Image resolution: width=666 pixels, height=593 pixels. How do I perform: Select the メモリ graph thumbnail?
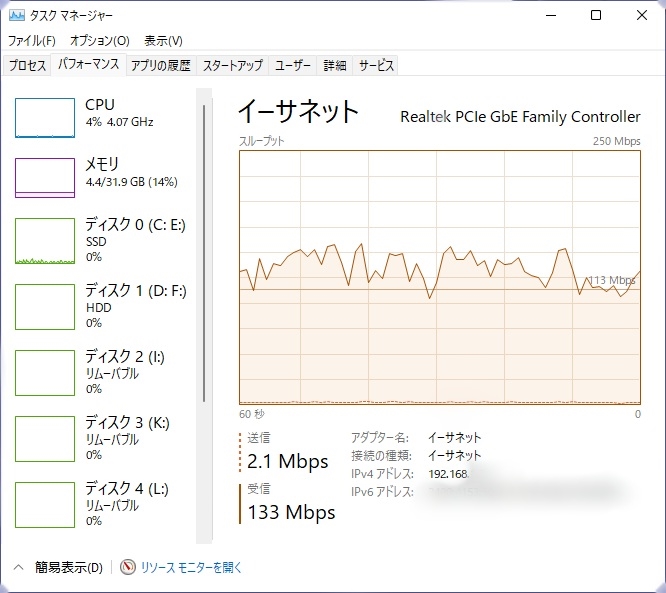coord(45,178)
